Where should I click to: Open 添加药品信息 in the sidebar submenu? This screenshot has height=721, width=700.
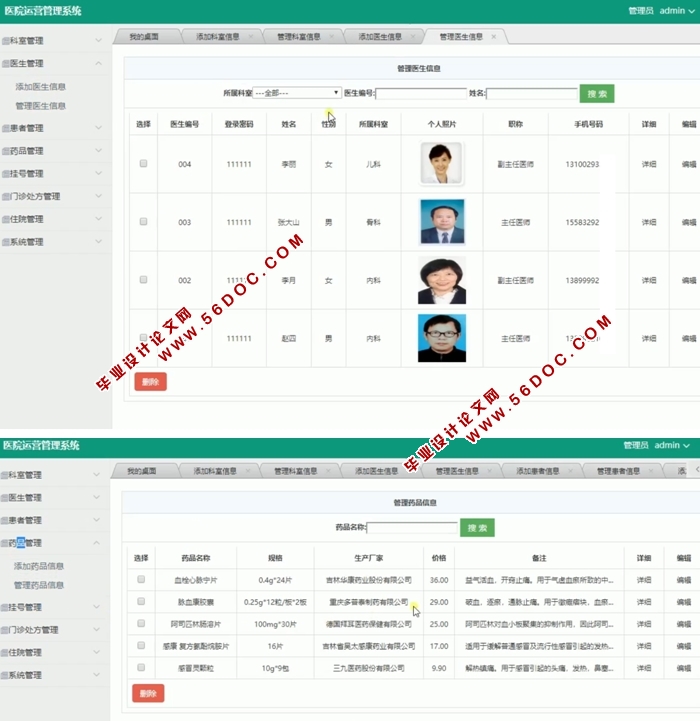coord(39,566)
